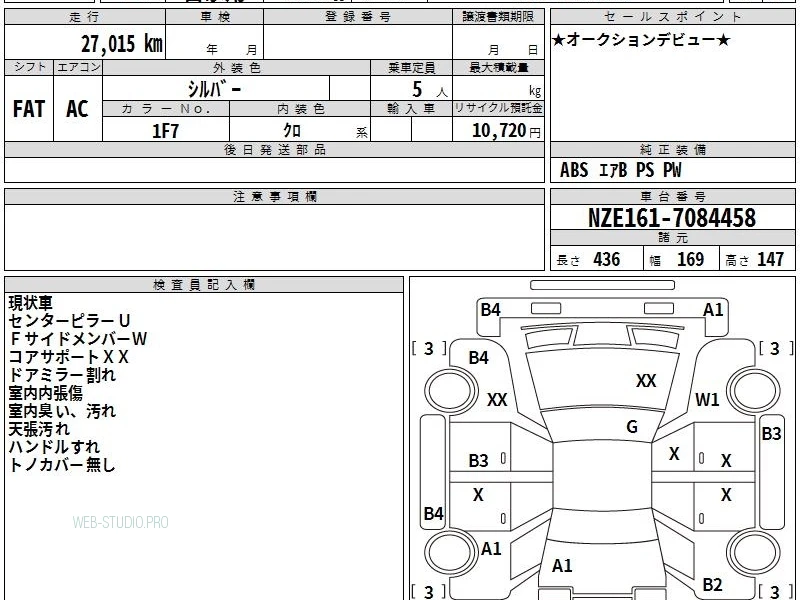The image size is (800, 600).
Task: Click the inspector note 現状車
Action: (31, 303)
